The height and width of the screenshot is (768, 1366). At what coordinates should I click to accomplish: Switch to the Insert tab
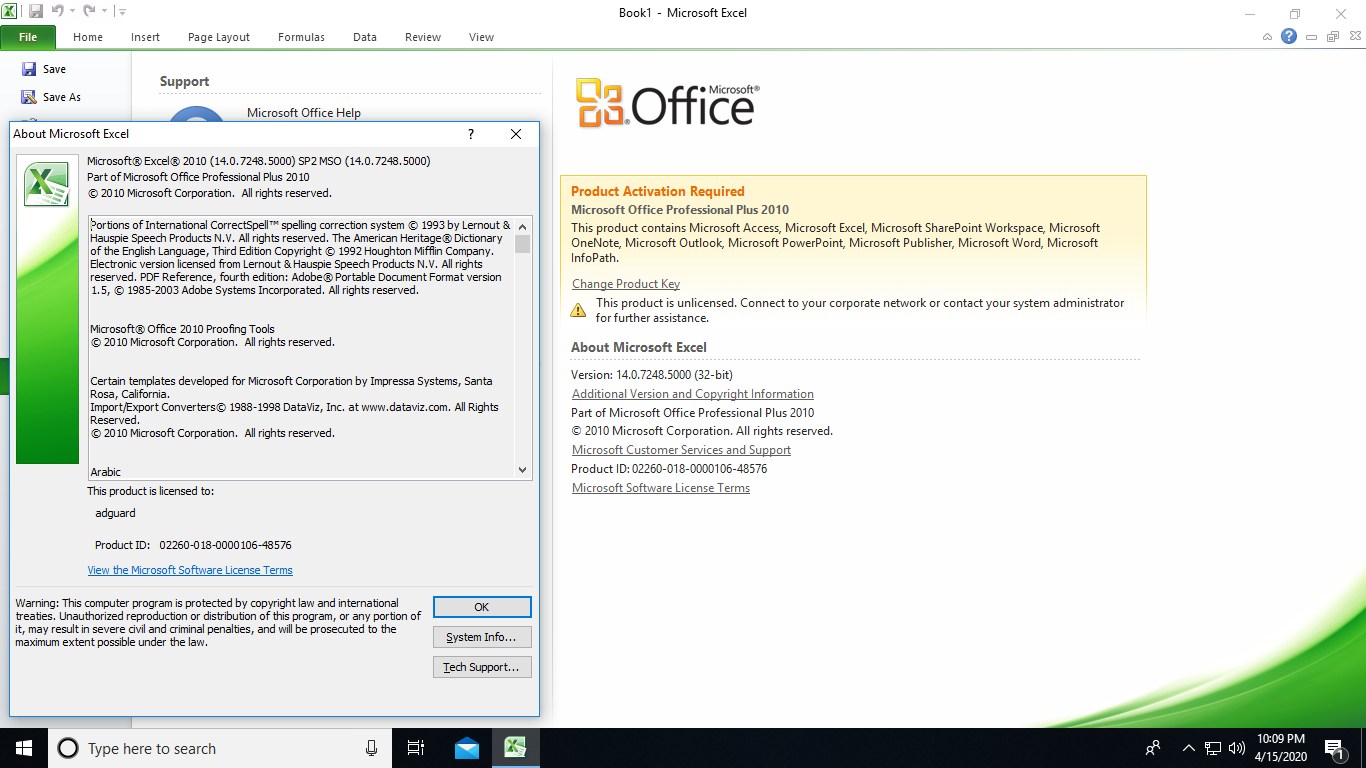click(145, 37)
